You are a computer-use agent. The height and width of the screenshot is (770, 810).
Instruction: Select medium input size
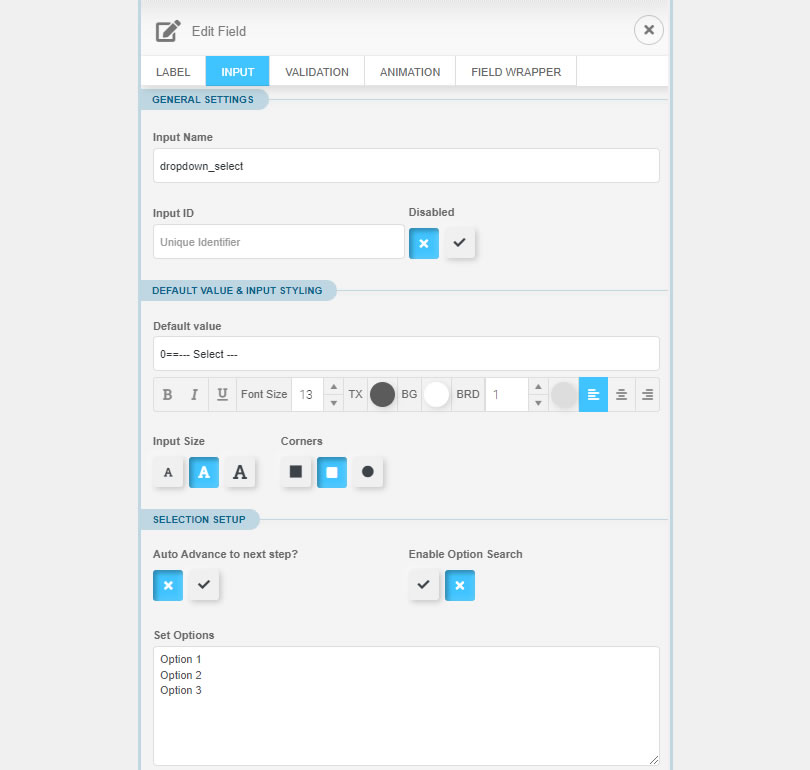coord(204,472)
